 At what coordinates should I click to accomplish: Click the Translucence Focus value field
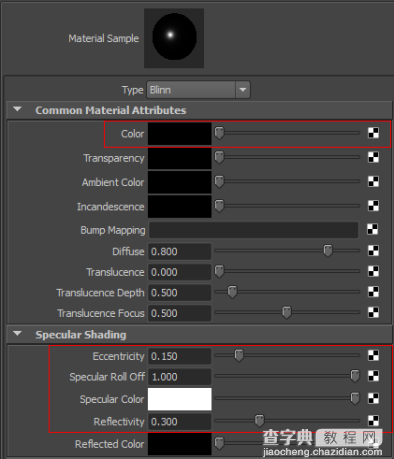180,313
